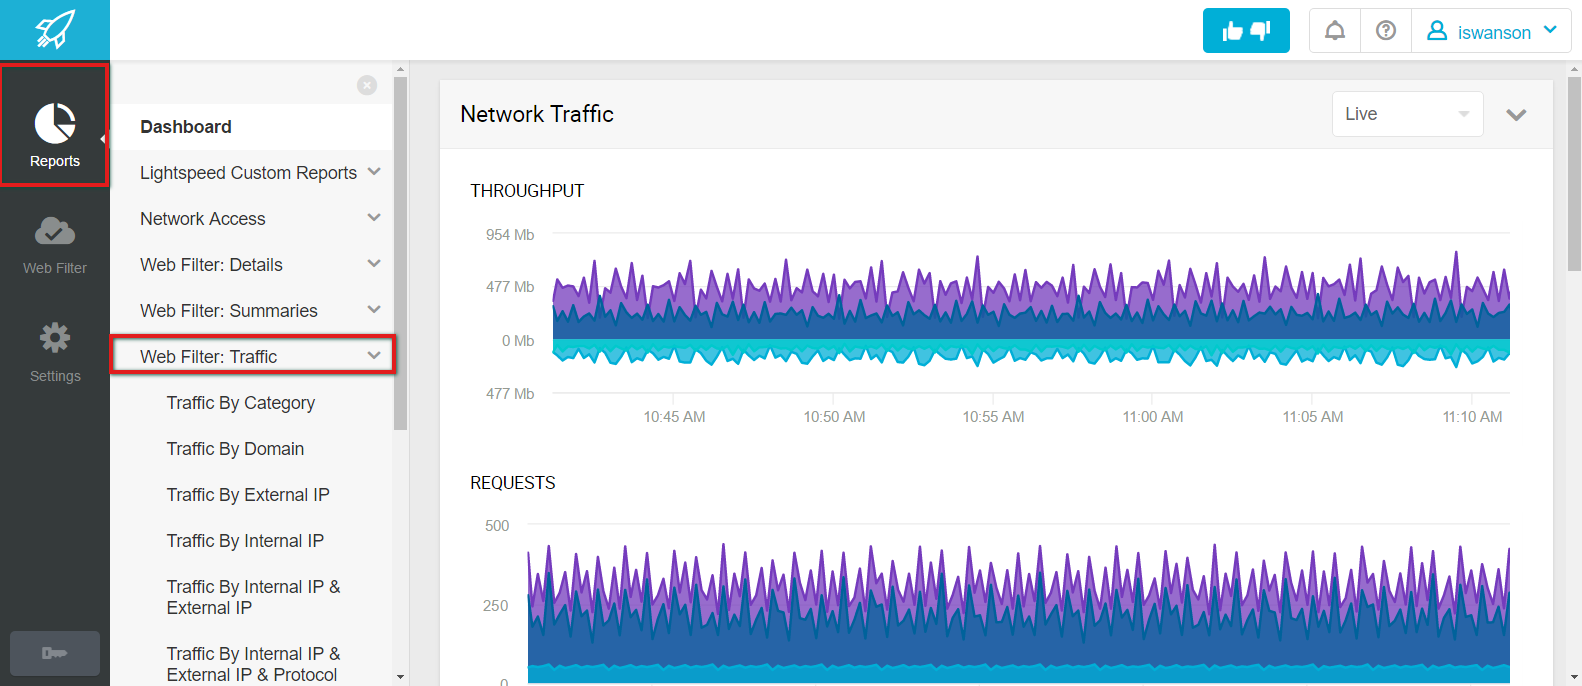Open Traffic By Internal IP & External IP & Protocol
Screen dimensions: 1582x686
[253, 664]
